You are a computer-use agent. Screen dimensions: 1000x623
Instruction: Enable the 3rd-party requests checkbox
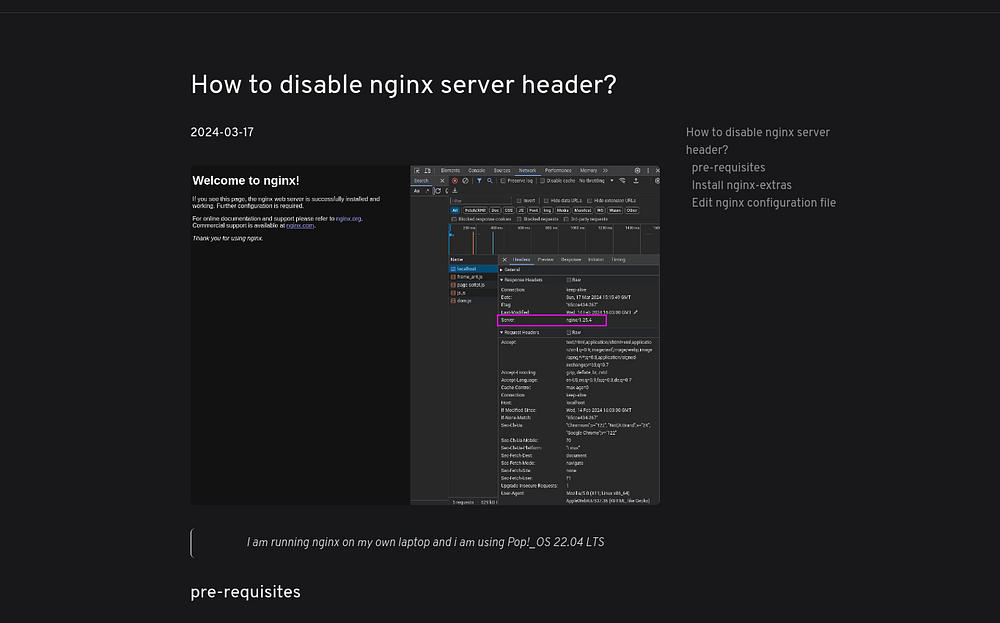pos(566,219)
